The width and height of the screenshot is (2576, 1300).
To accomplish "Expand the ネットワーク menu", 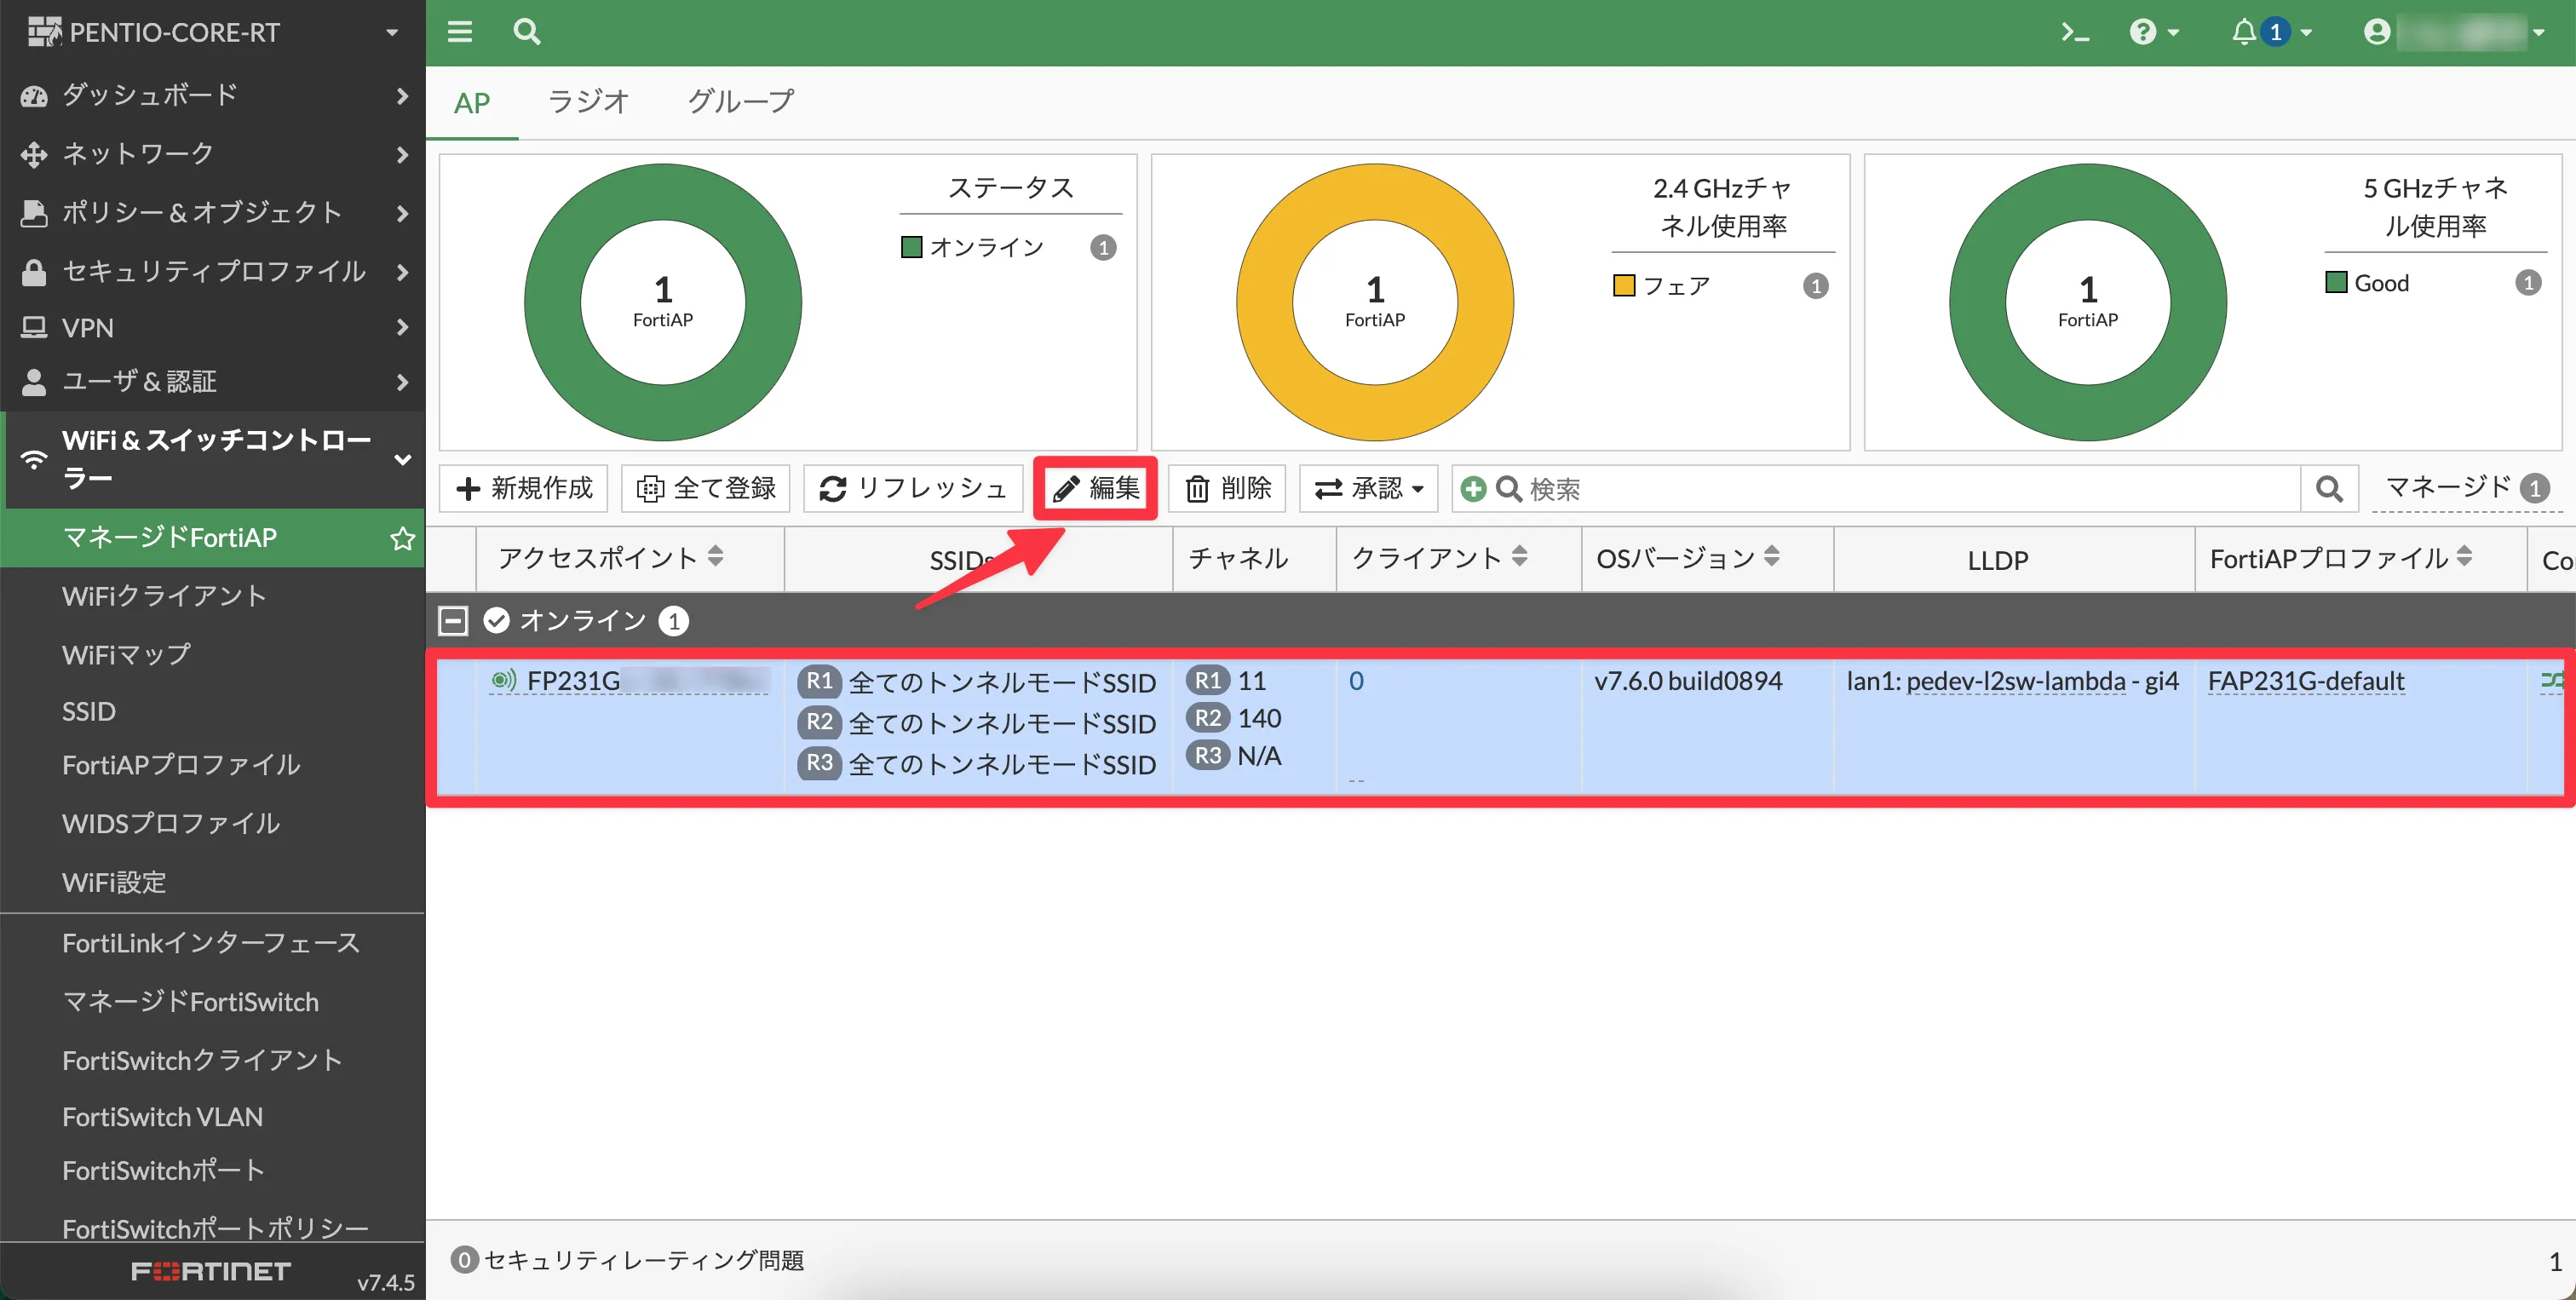I will [x=213, y=154].
